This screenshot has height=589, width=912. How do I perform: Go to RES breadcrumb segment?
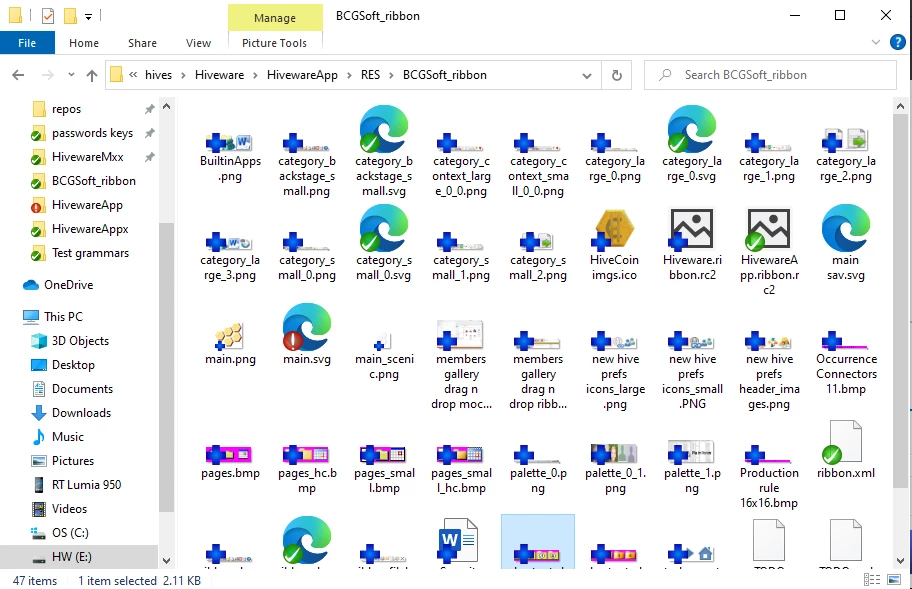tap(370, 75)
